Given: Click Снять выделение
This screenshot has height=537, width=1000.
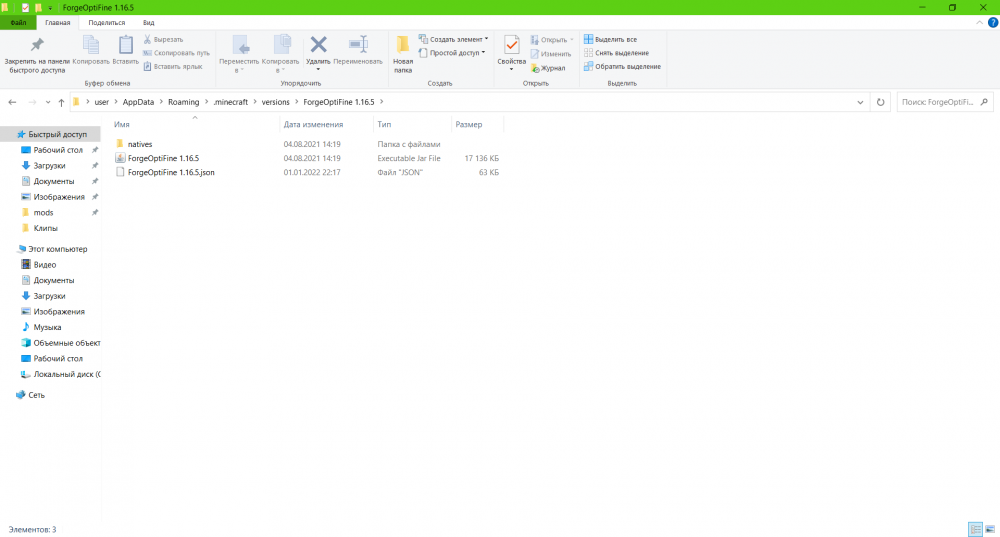Looking at the screenshot, I should (616, 53).
